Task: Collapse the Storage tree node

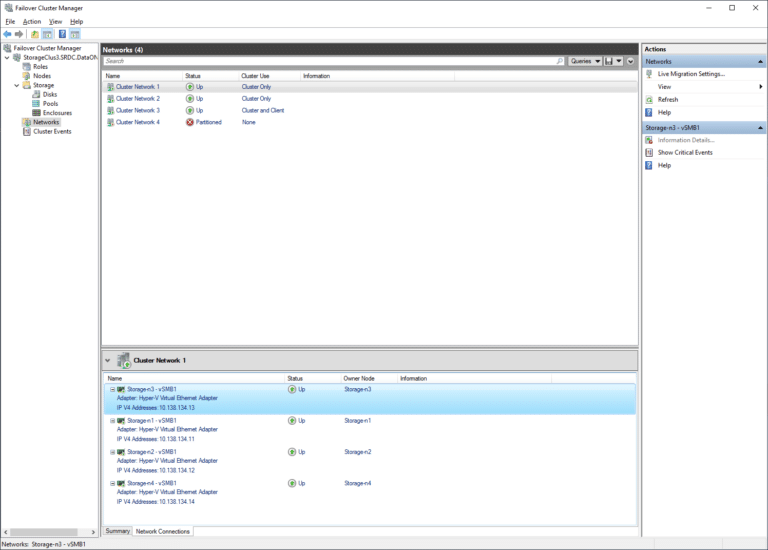Action: tap(17, 85)
